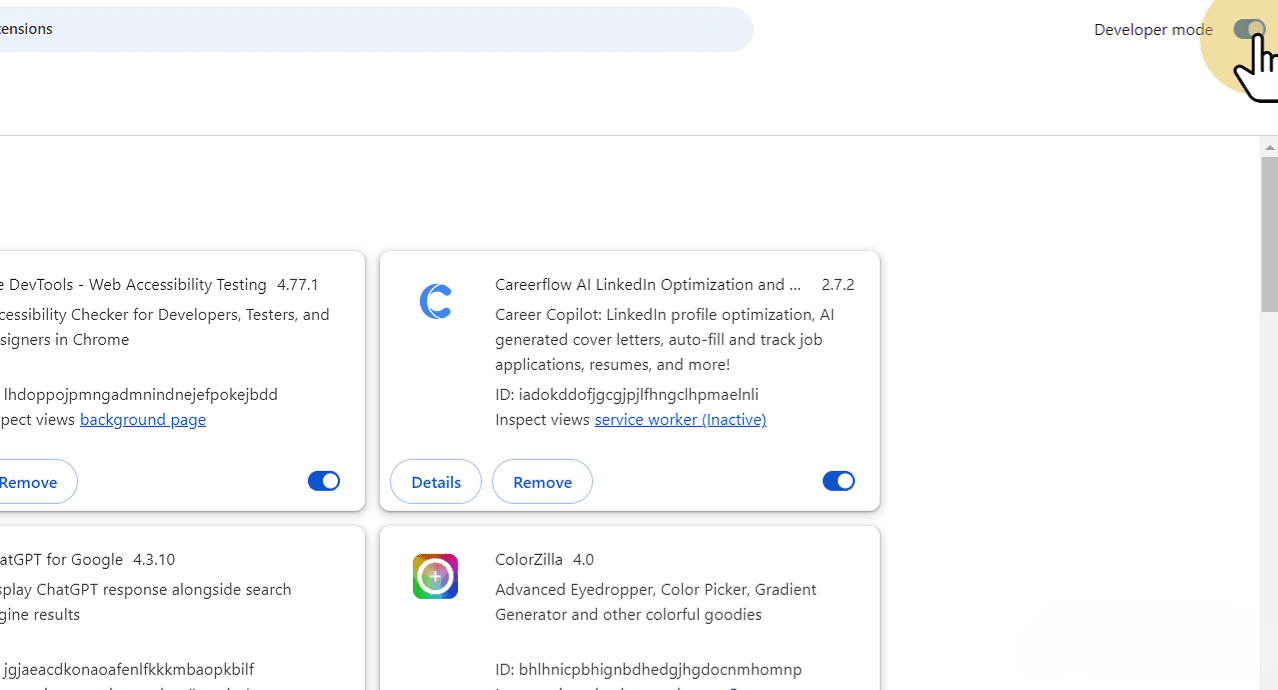1278x690 pixels.
Task: Click ChatGPT for Google version 4.3.10
Action: 154,559
